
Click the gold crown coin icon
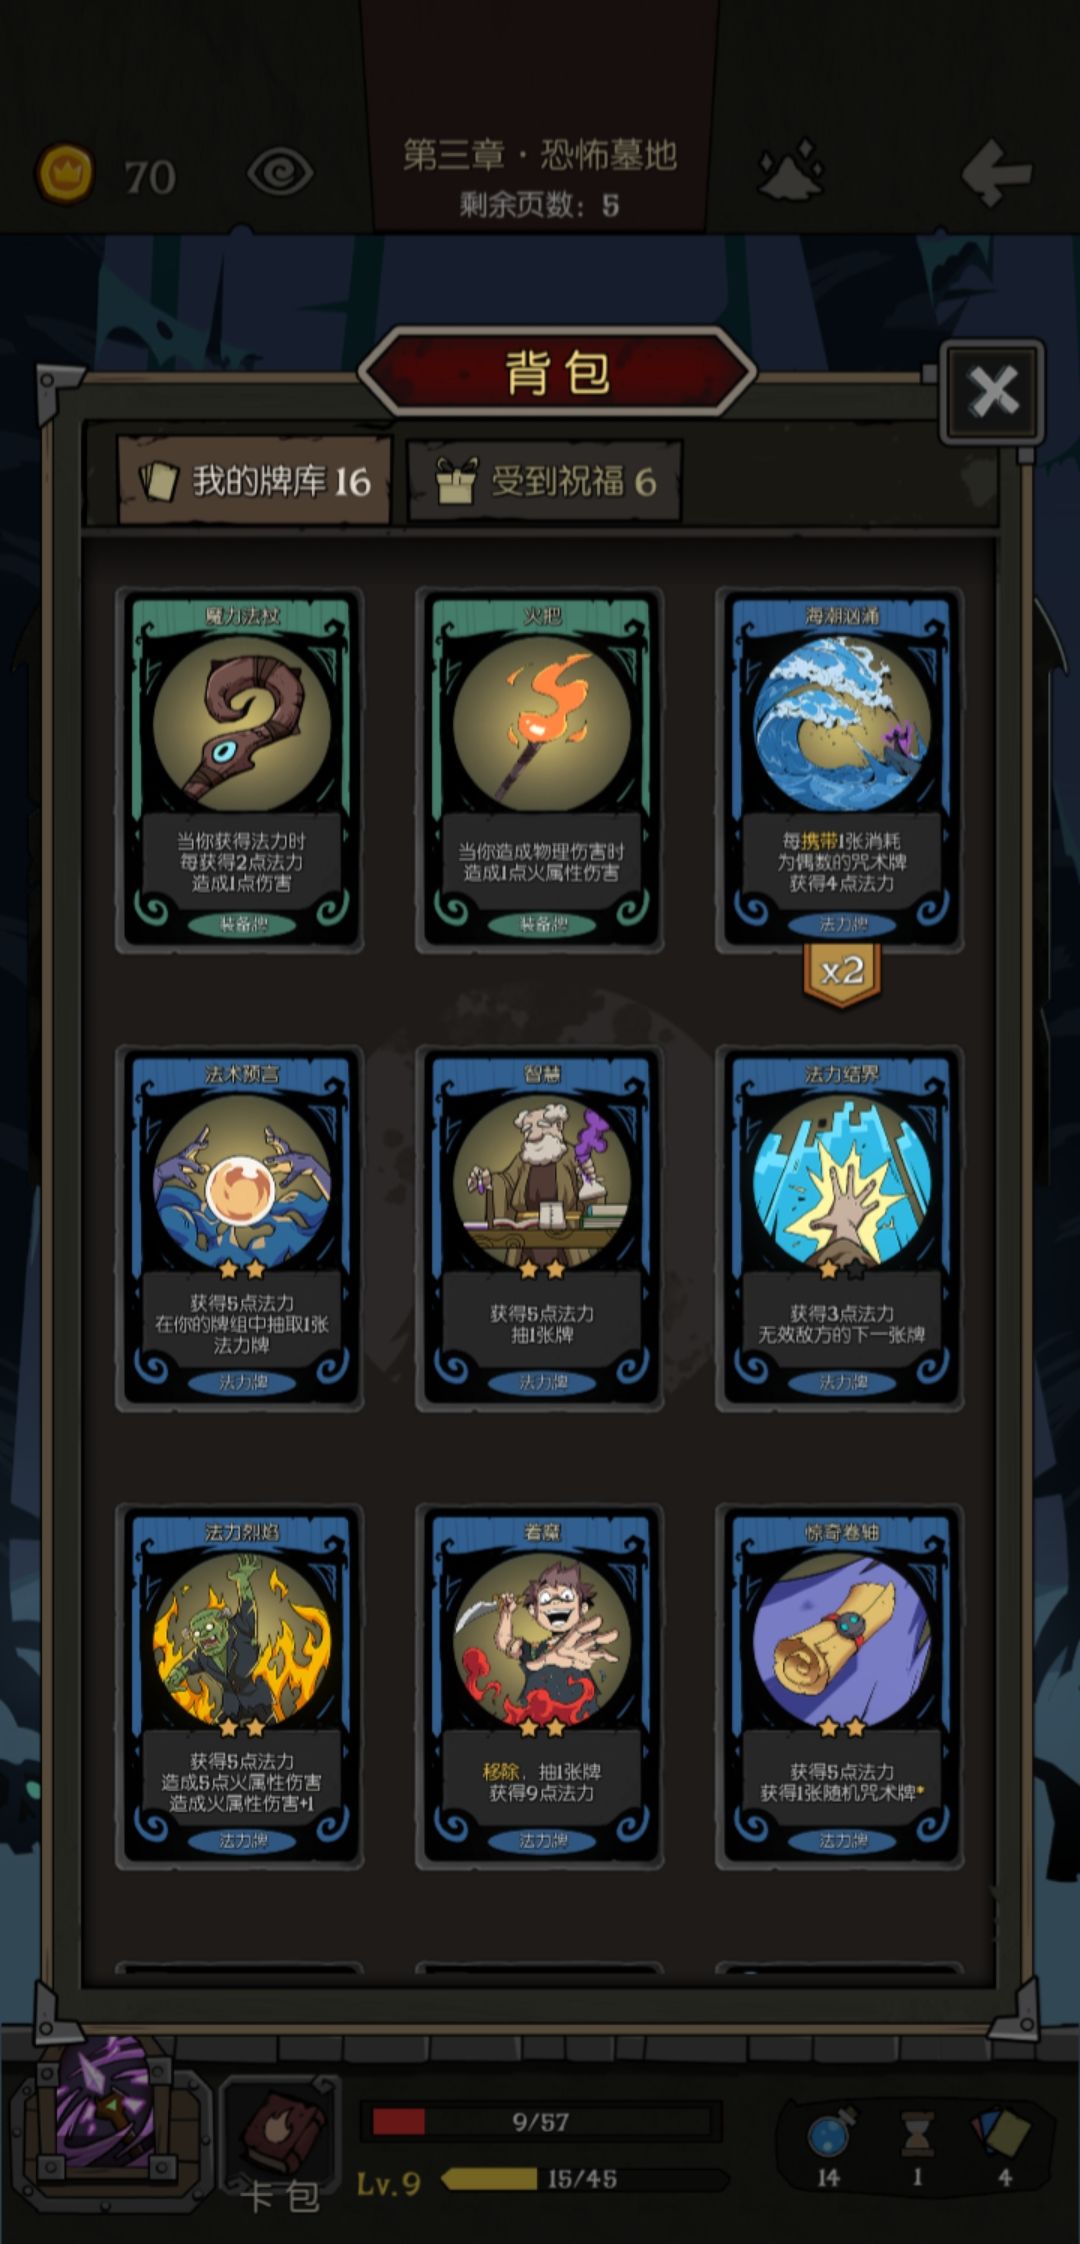[65, 174]
